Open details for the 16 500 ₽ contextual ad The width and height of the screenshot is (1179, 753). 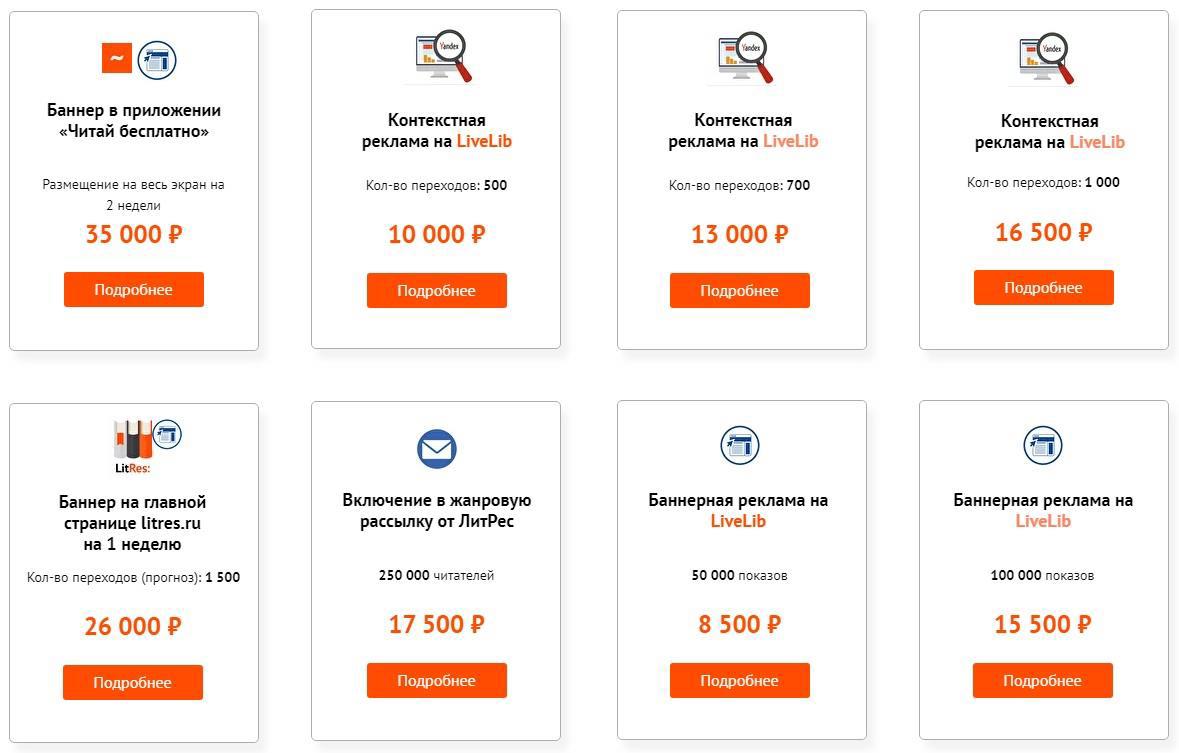(x=1043, y=288)
